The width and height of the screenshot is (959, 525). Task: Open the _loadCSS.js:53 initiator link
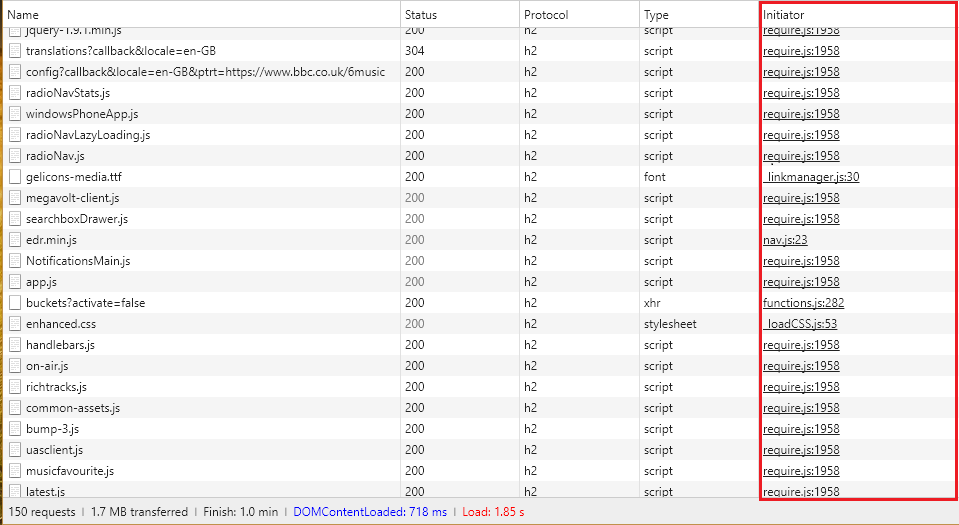[801, 324]
